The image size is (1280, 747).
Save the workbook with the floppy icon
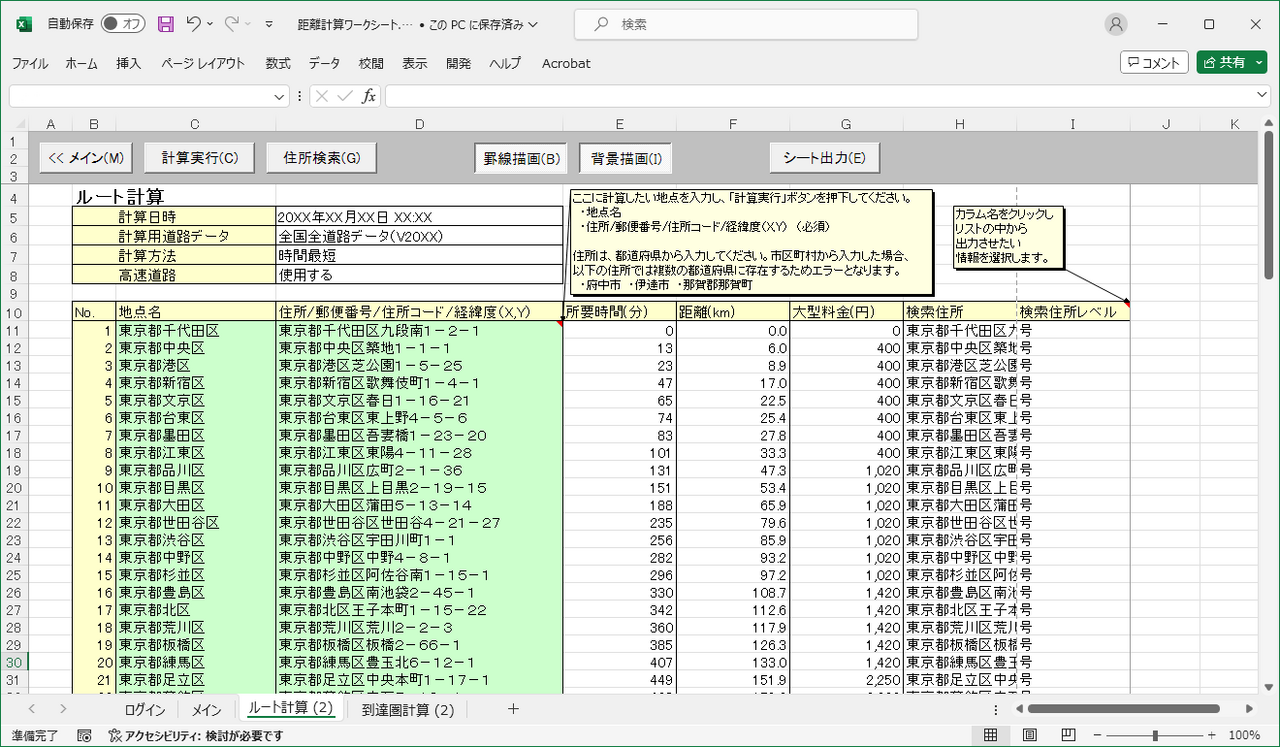(166, 23)
